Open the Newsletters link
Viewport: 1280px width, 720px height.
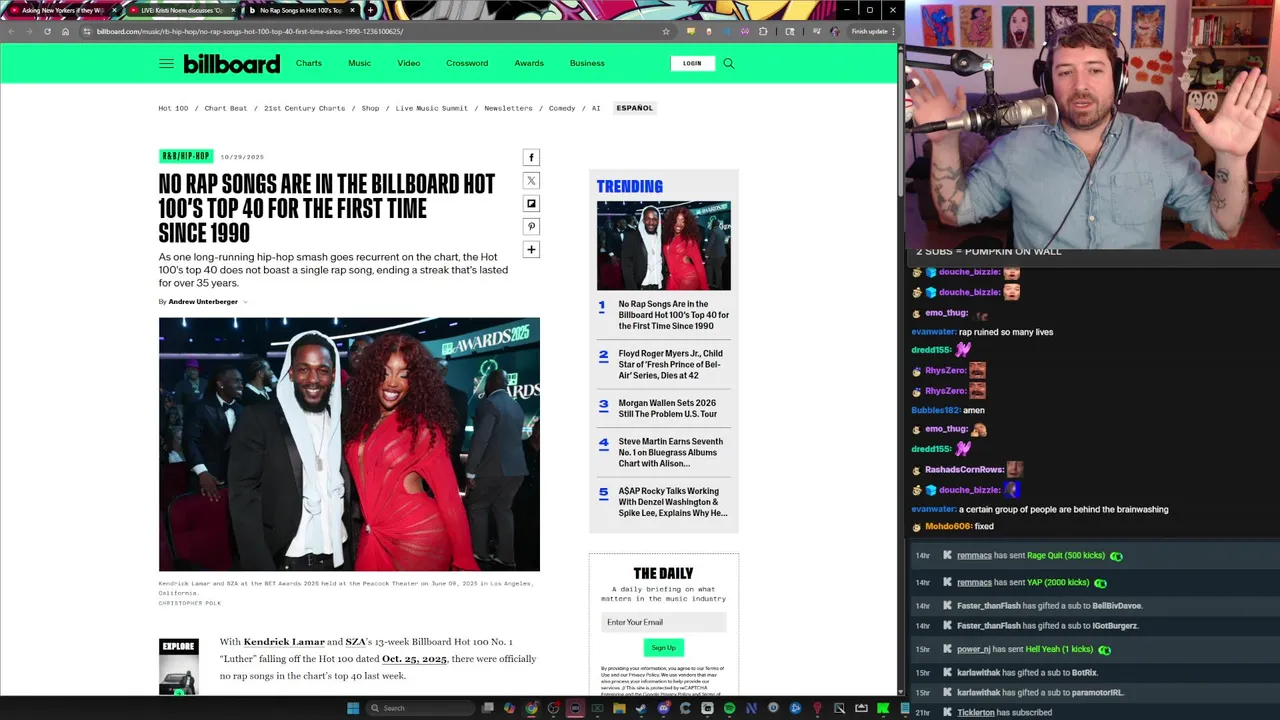(x=508, y=108)
